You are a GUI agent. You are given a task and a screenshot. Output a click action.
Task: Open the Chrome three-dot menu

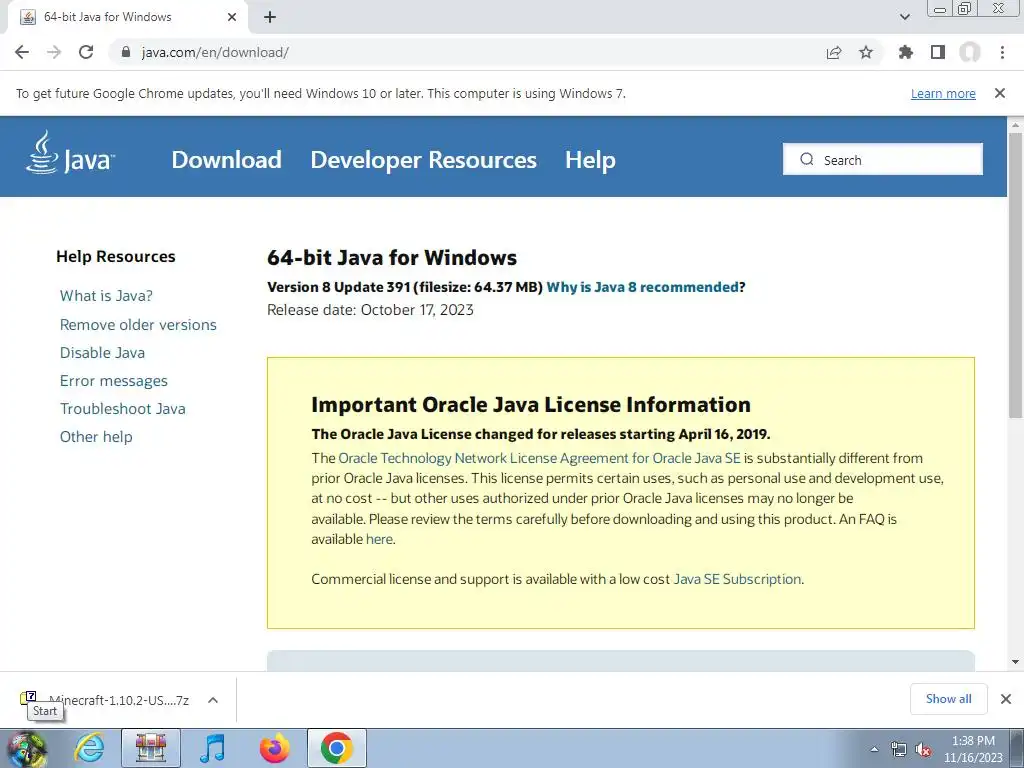[x=1002, y=52]
